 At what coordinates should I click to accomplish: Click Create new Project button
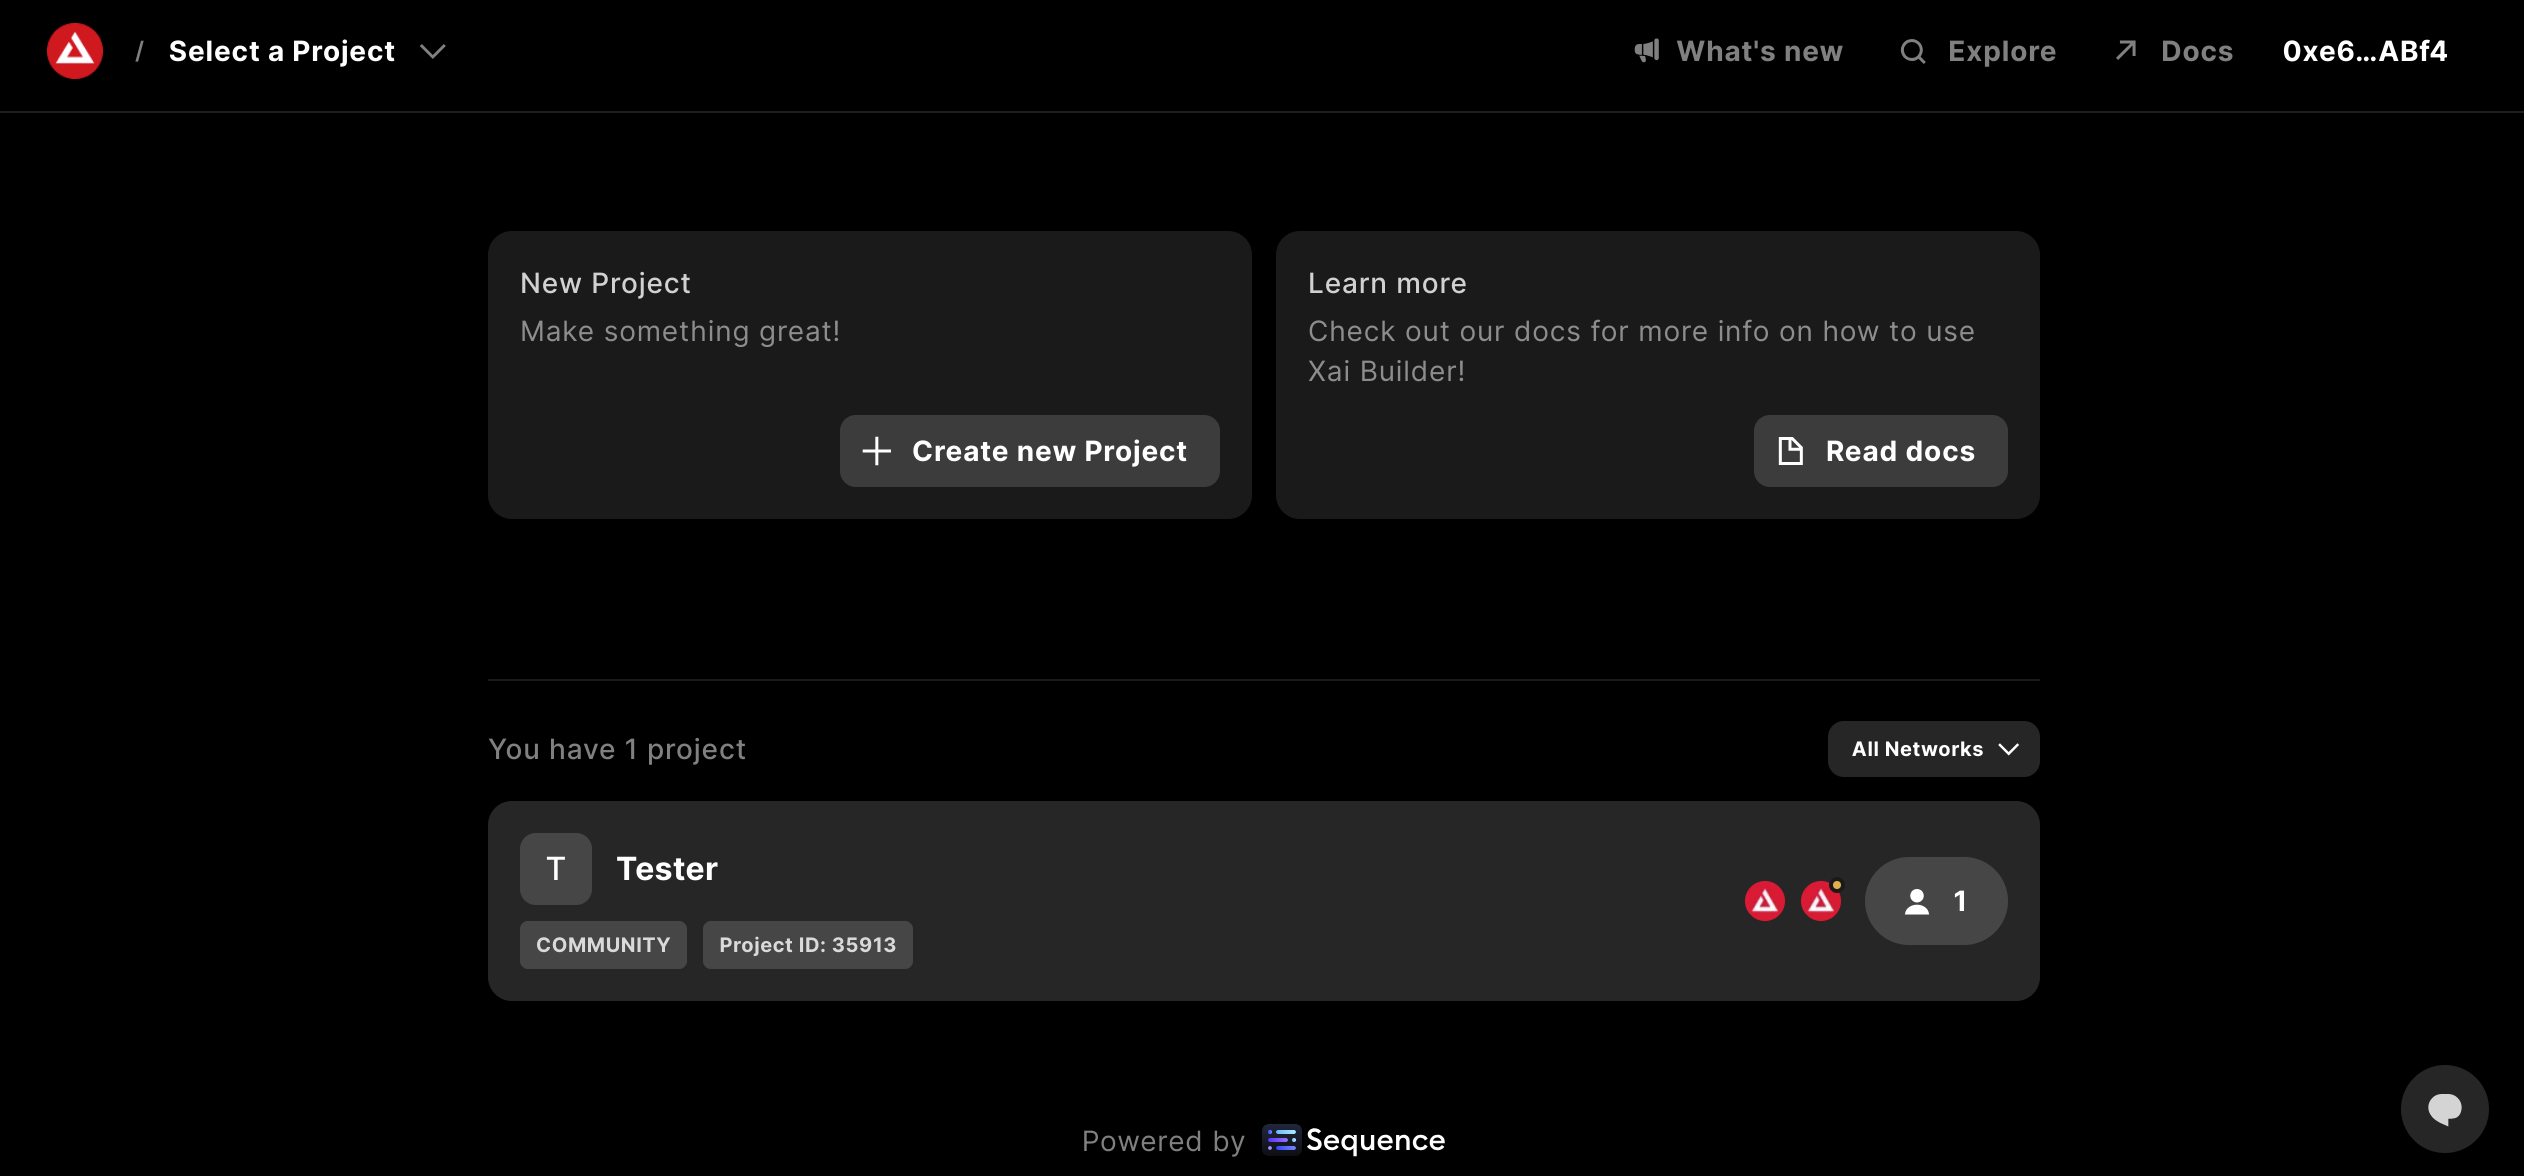click(1029, 451)
